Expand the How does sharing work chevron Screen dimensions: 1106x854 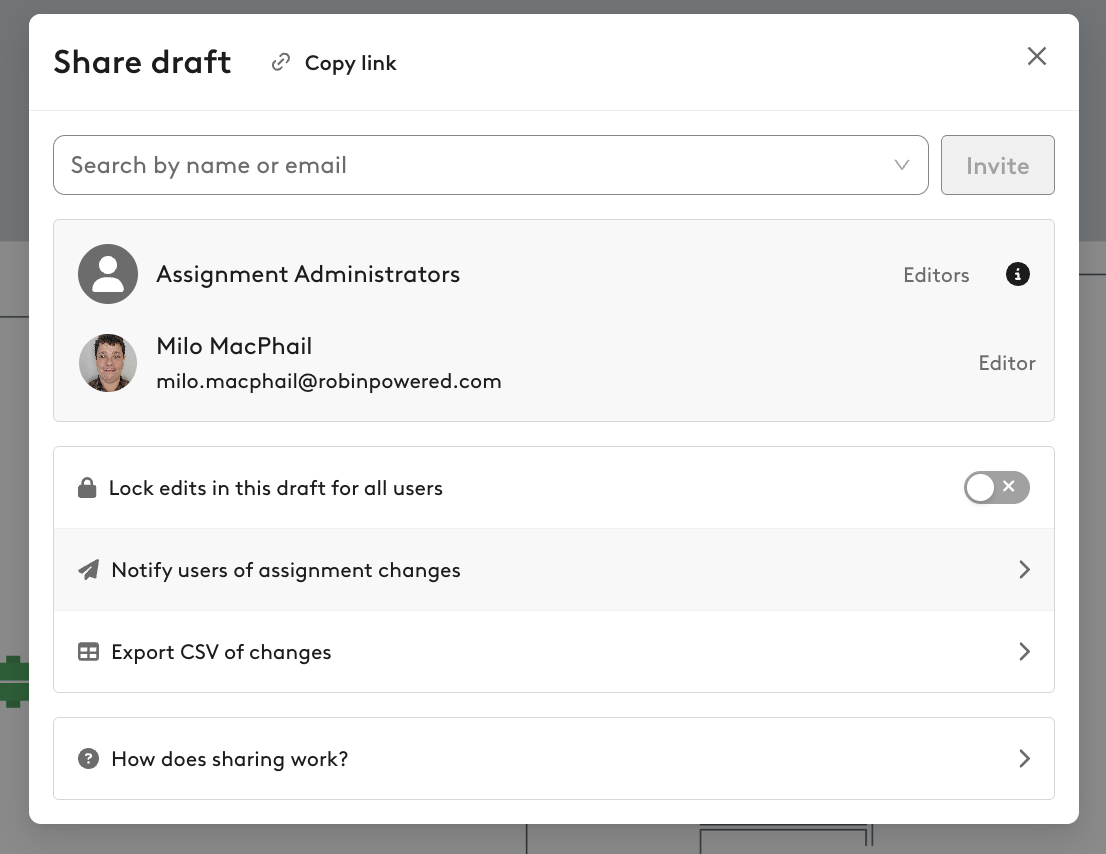(1024, 759)
